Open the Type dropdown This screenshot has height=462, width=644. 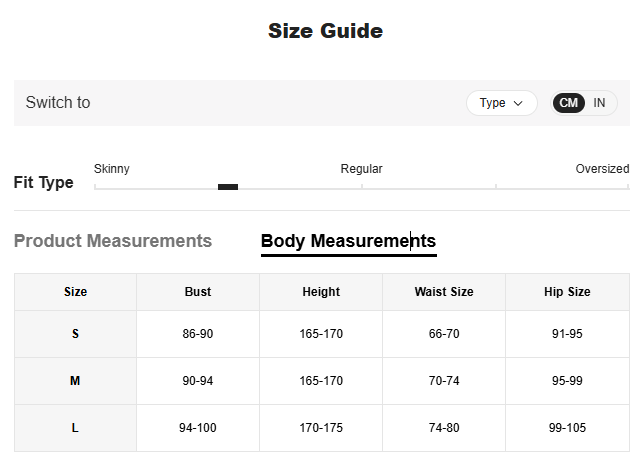tap(501, 103)
